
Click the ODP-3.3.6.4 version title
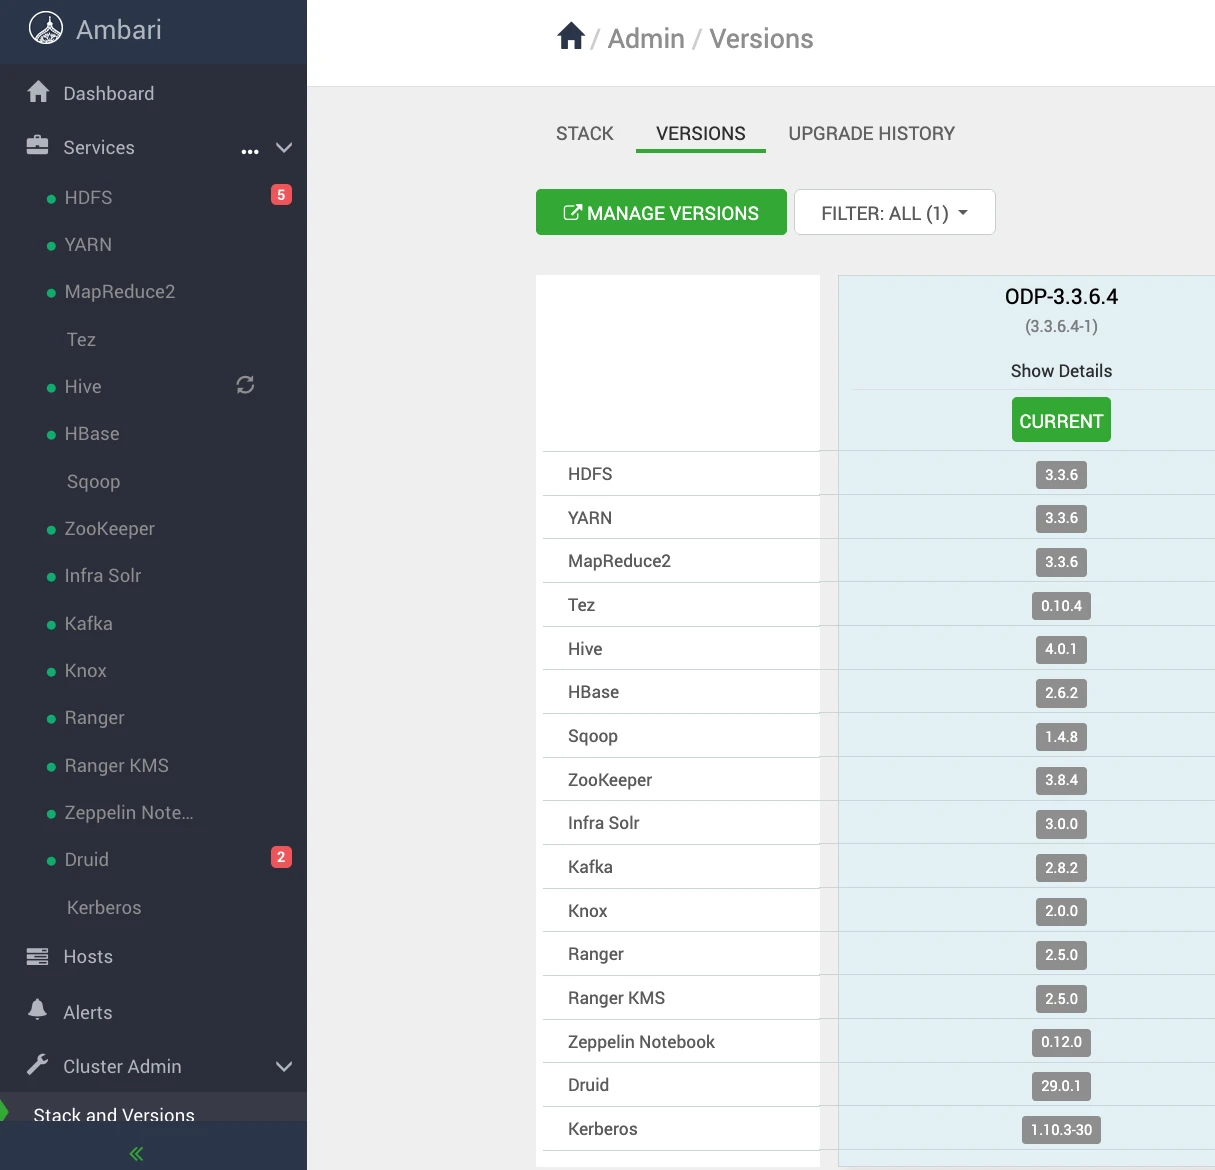click(x=1061, y=297)
